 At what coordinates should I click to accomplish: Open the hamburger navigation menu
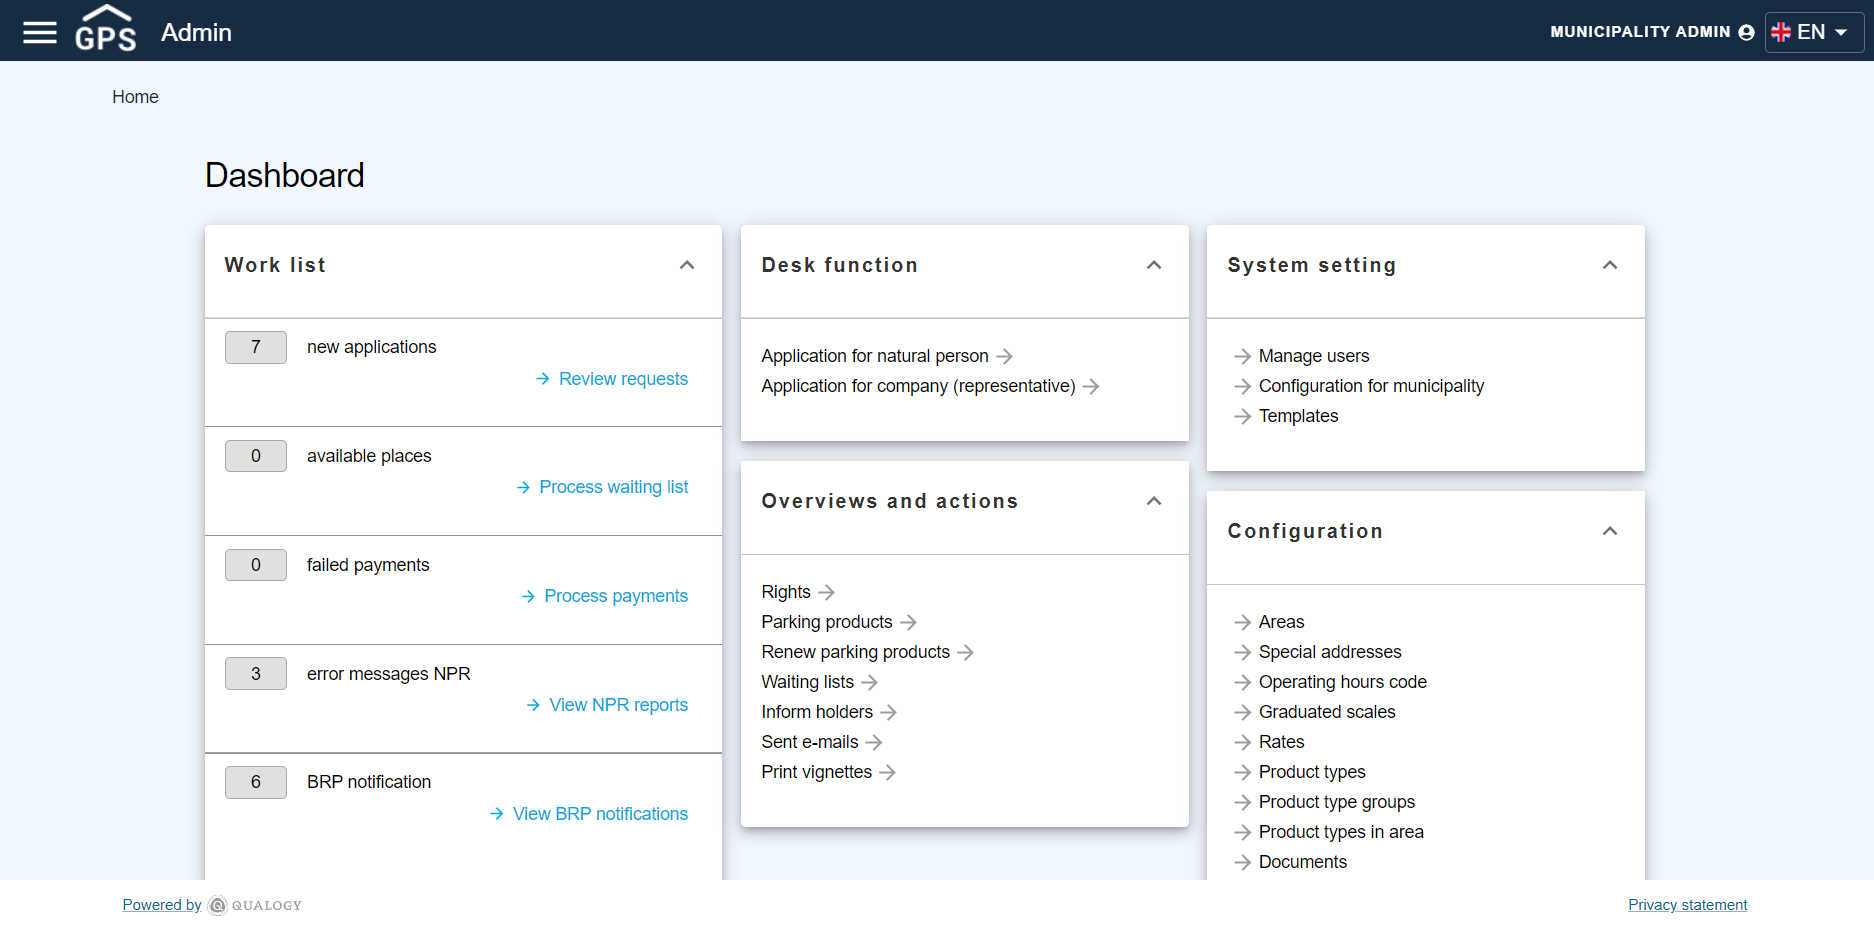(40, 32)
